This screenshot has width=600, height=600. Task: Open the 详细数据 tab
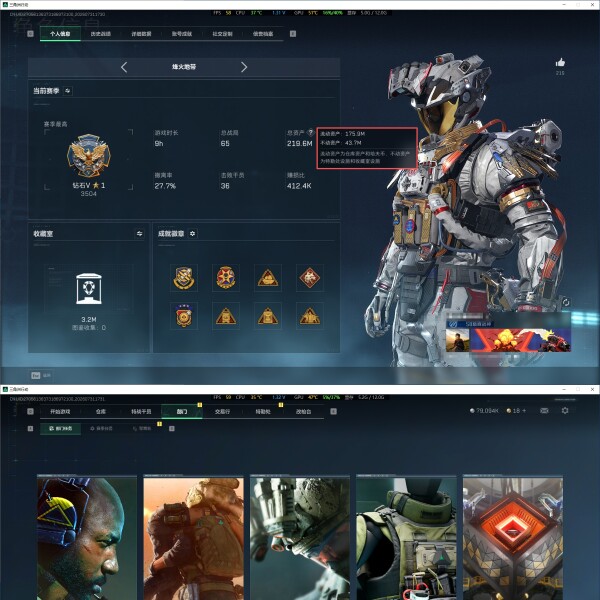pos(141,34)
